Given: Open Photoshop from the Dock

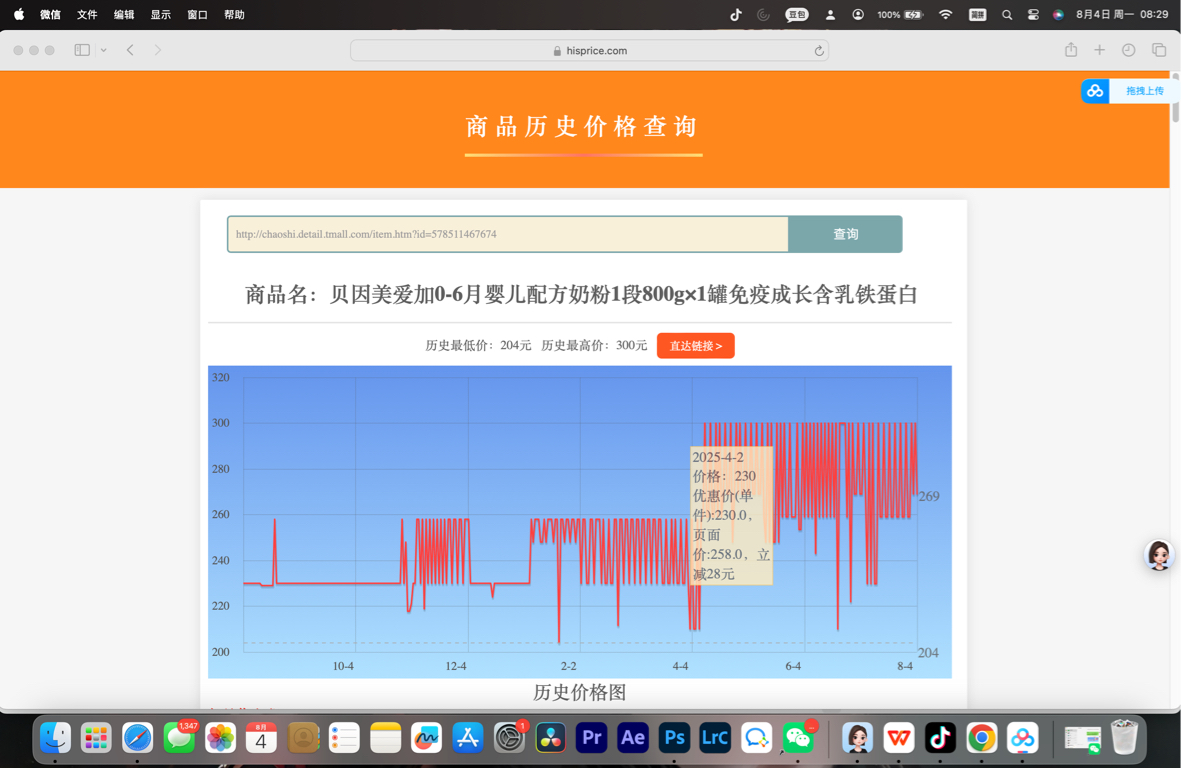Looking at the screenshot, I should click(674, 738).
